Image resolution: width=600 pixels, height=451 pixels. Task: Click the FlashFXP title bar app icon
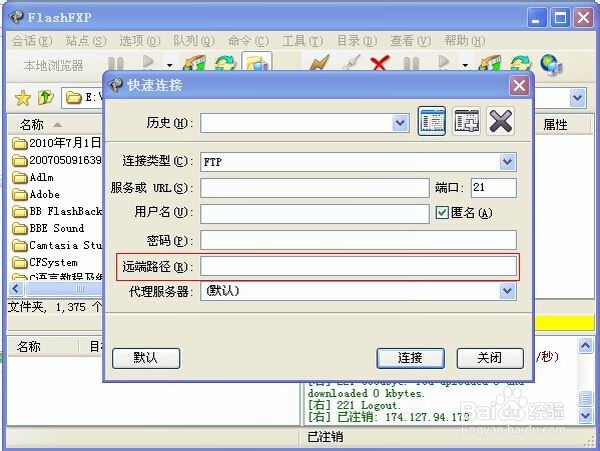click(16, 17)
